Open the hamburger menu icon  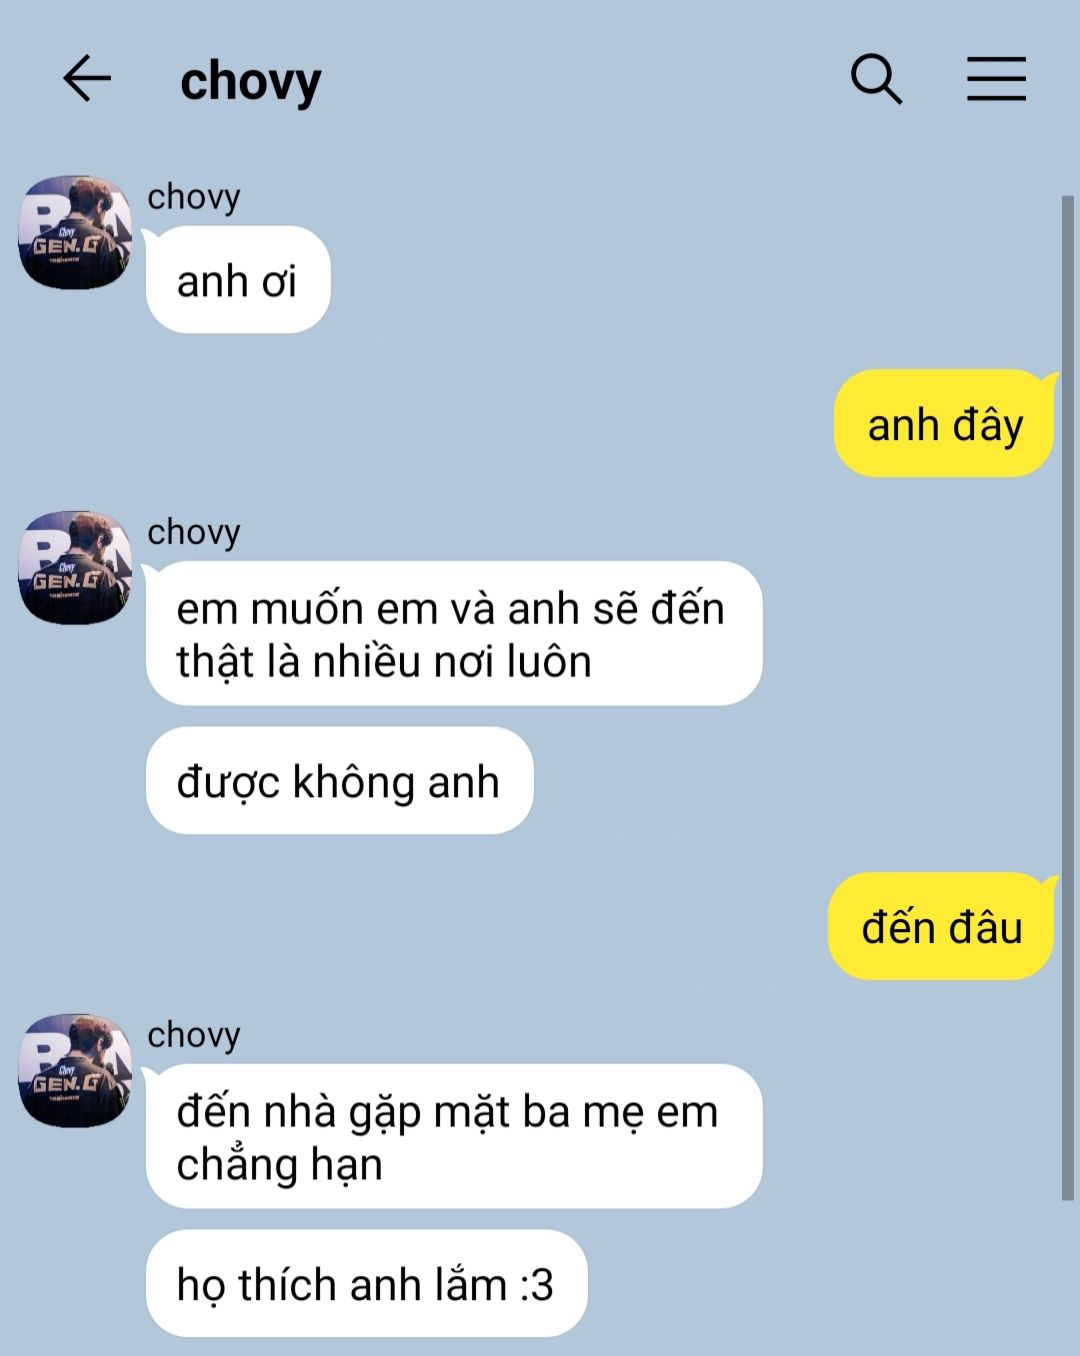(996, 79)
